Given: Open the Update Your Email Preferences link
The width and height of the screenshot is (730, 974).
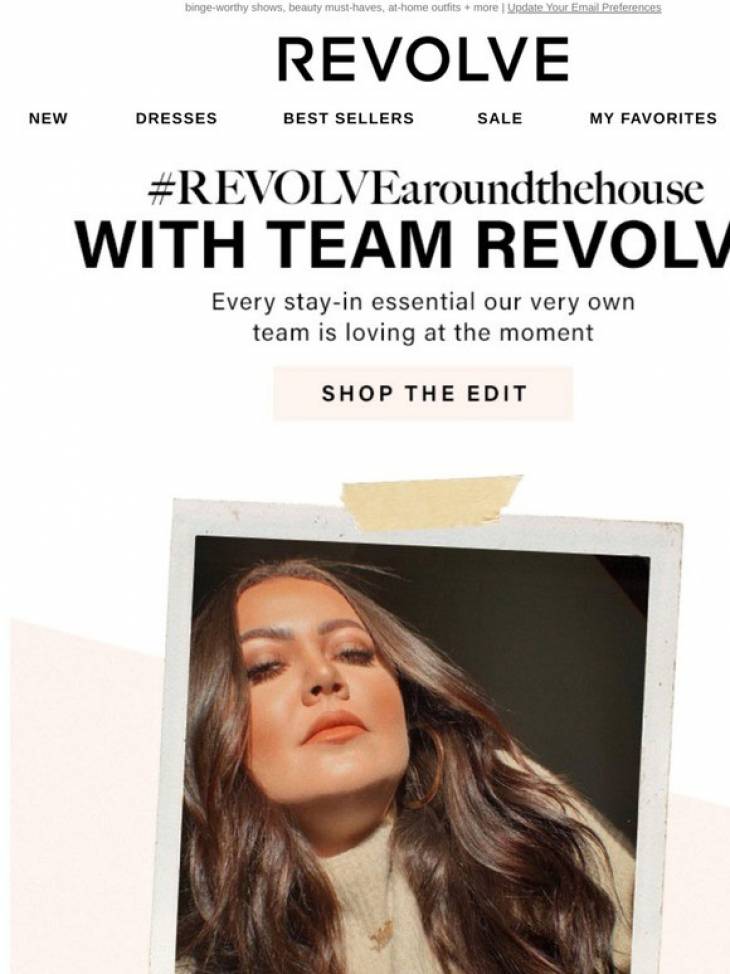Looking at the screenshot, I should coord(584,7).
